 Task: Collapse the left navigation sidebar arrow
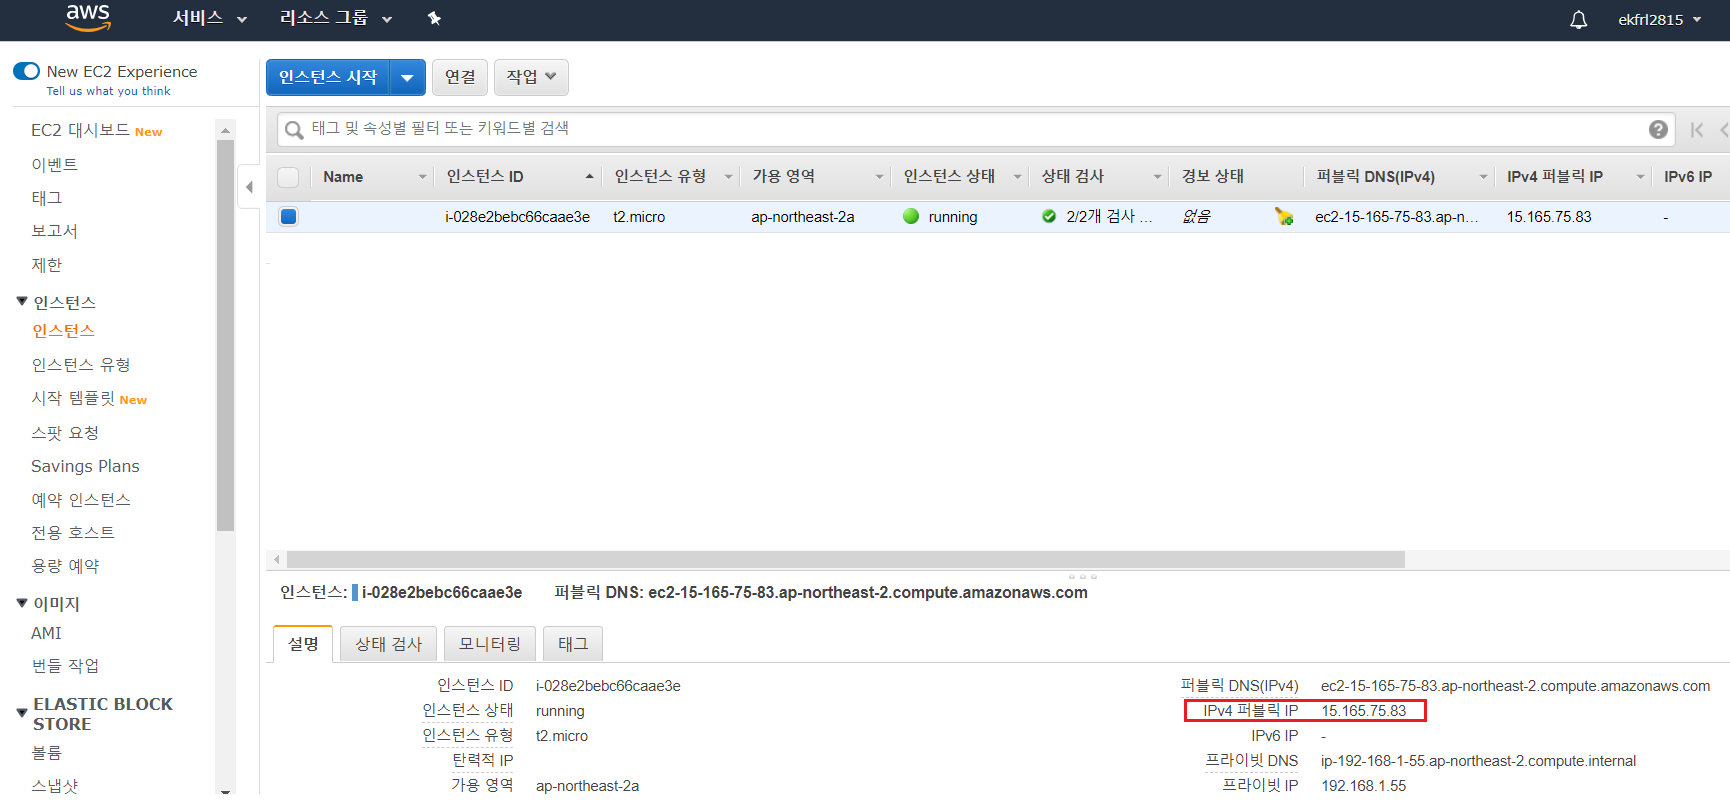click(x=249, y=187)
